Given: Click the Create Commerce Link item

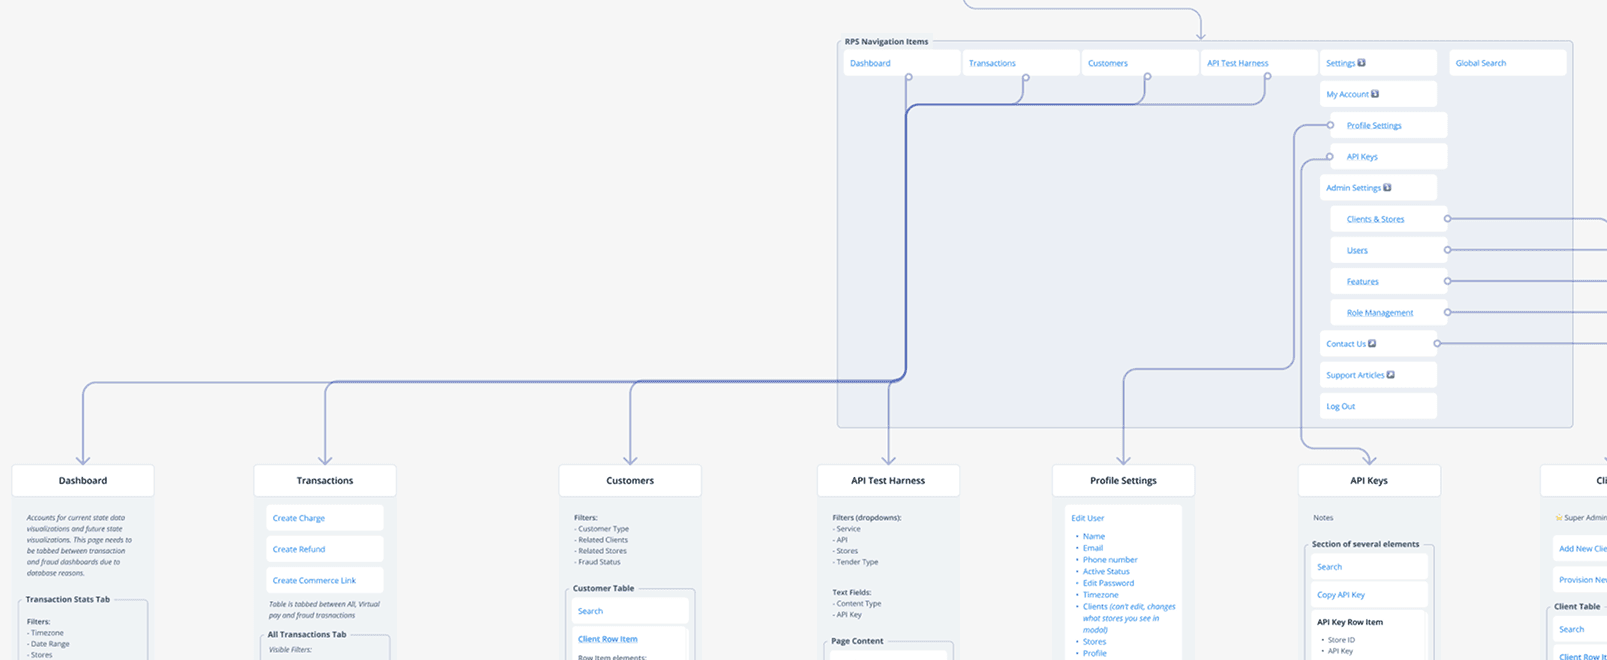Looking at the screenshot, I should coord(325,580).
